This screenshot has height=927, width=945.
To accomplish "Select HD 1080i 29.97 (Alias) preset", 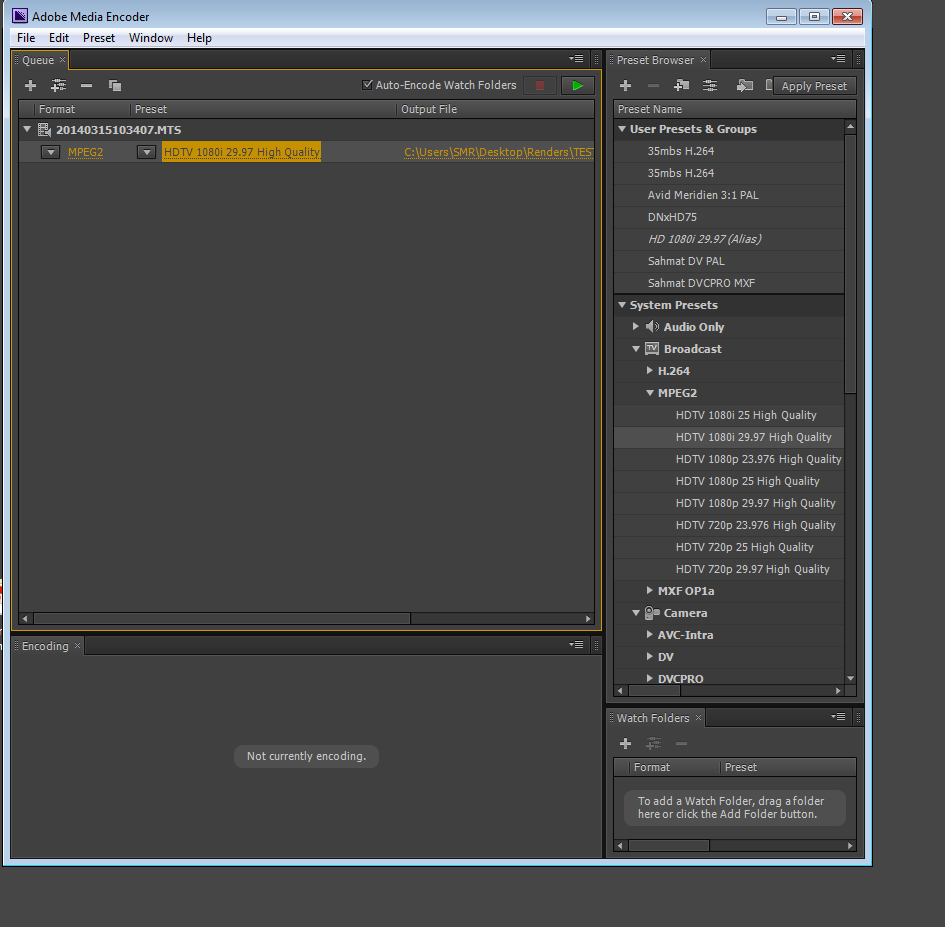I will point(729,239).
